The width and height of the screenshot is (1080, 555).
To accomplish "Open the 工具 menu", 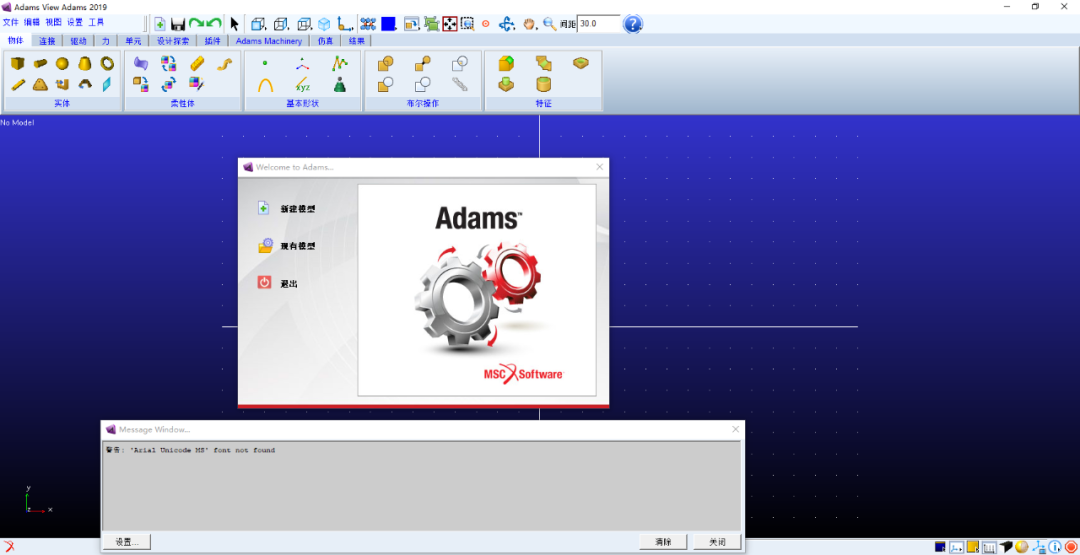I will pyautogui.click(x=96, y=23).
